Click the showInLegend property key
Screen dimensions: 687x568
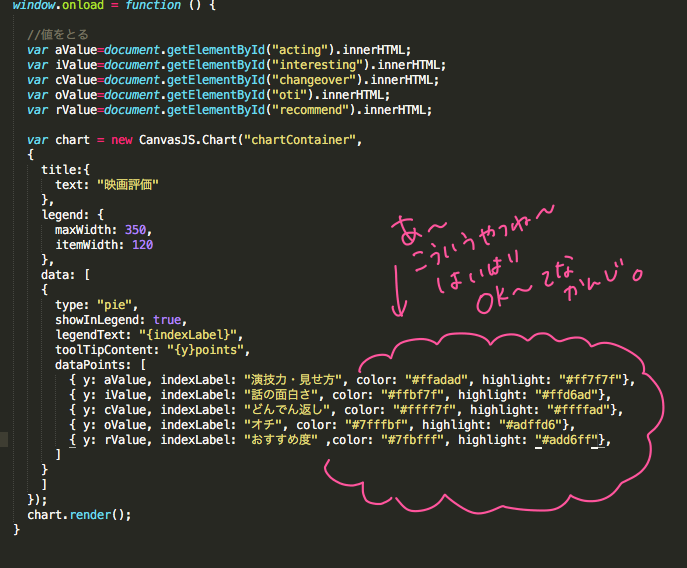tap(97, 320)
